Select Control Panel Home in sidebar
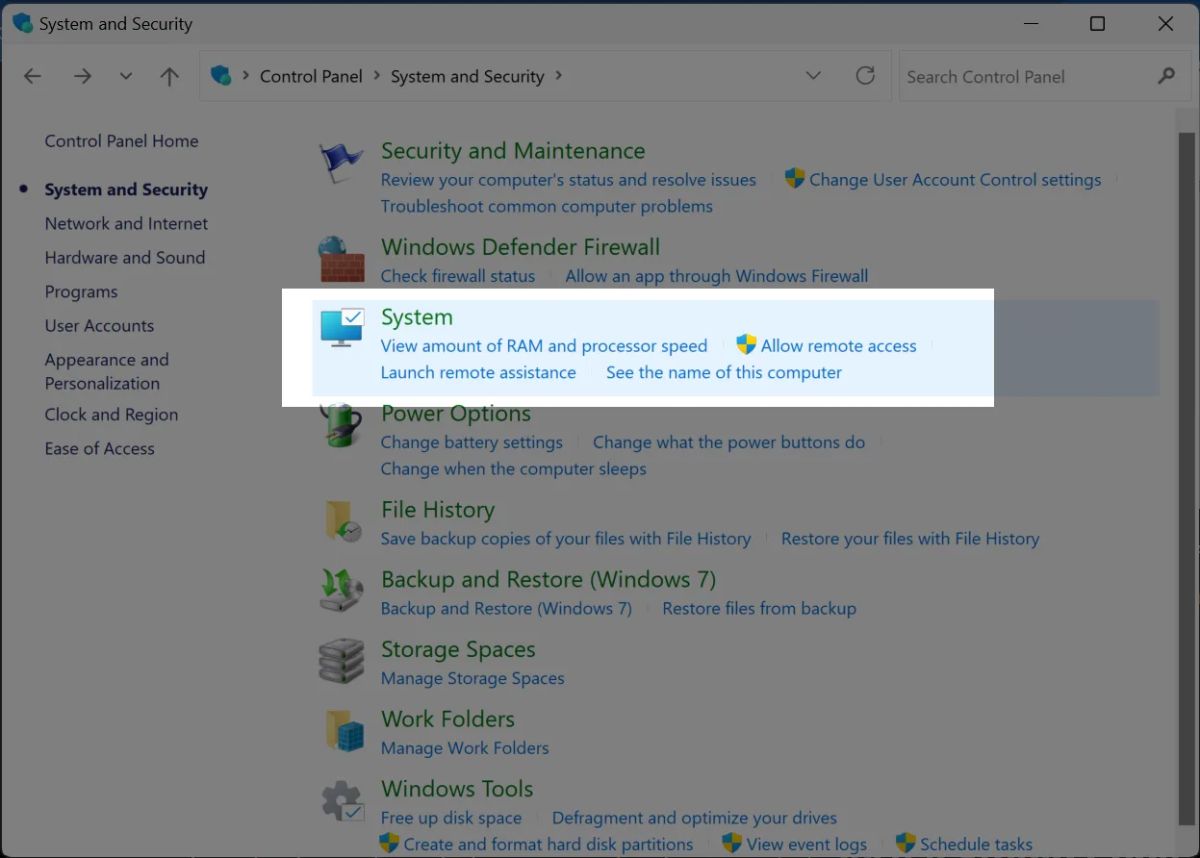 coord(121,141)
